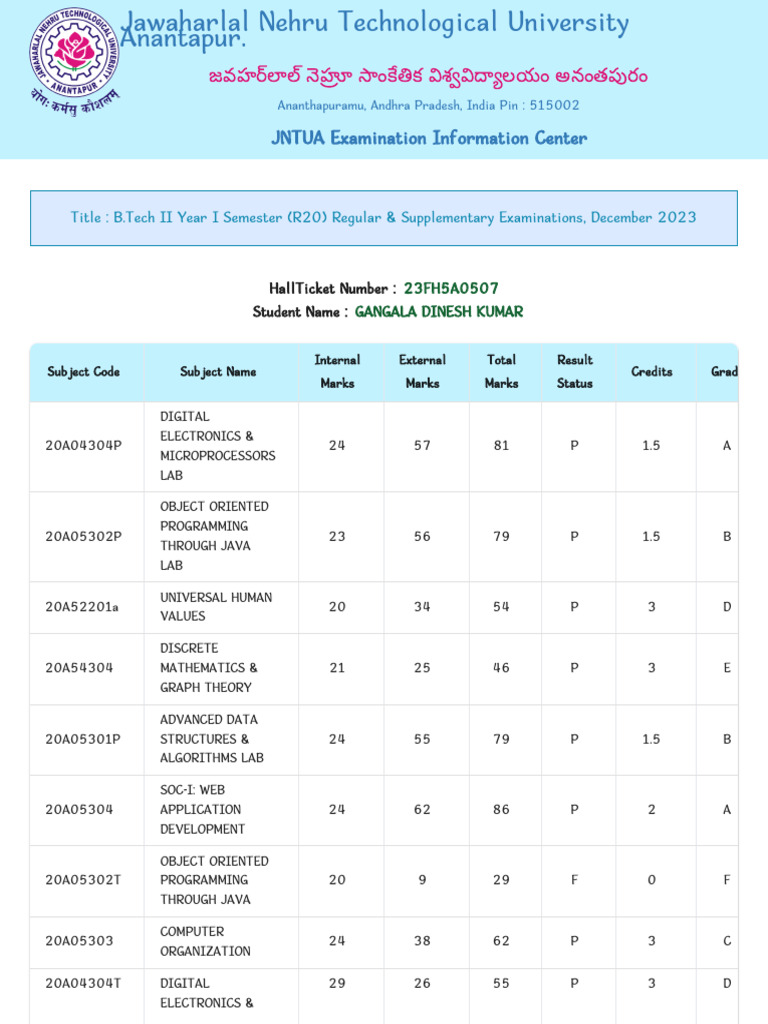Viewport: 768px width, 1024px height.
Task: Click Discrete Mathematics & Graph Theory subject name
Action: pyautogui.click(x=209, y=667)
